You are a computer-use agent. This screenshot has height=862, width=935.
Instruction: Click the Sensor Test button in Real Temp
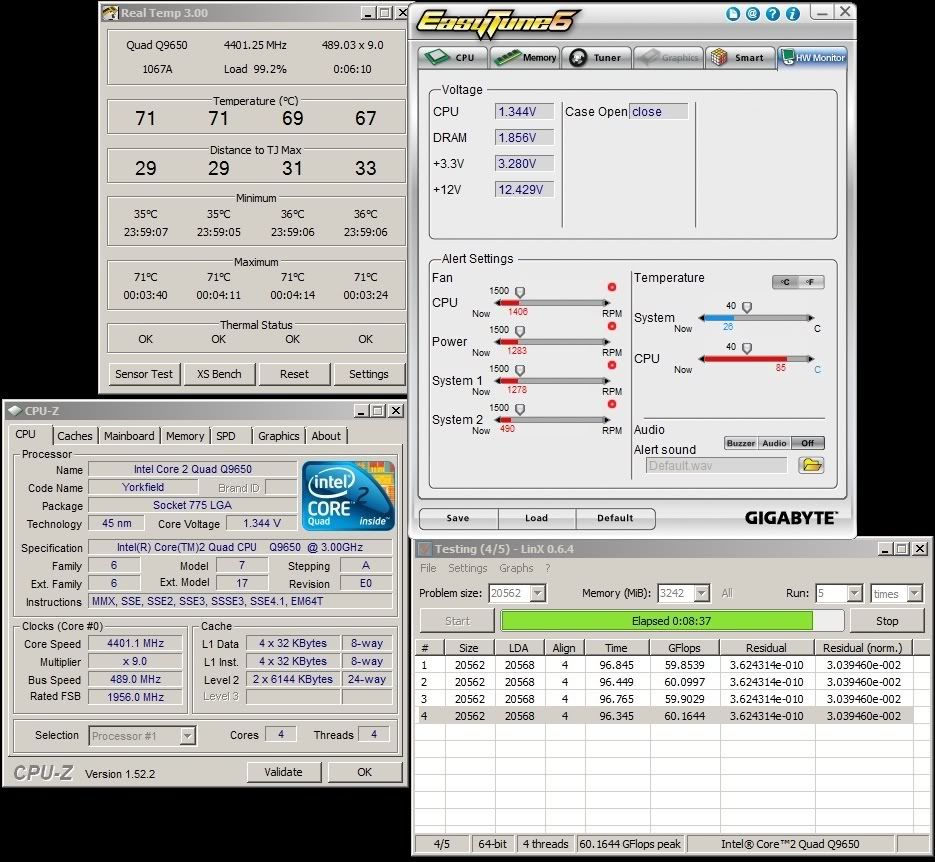(x=144, y=374)
